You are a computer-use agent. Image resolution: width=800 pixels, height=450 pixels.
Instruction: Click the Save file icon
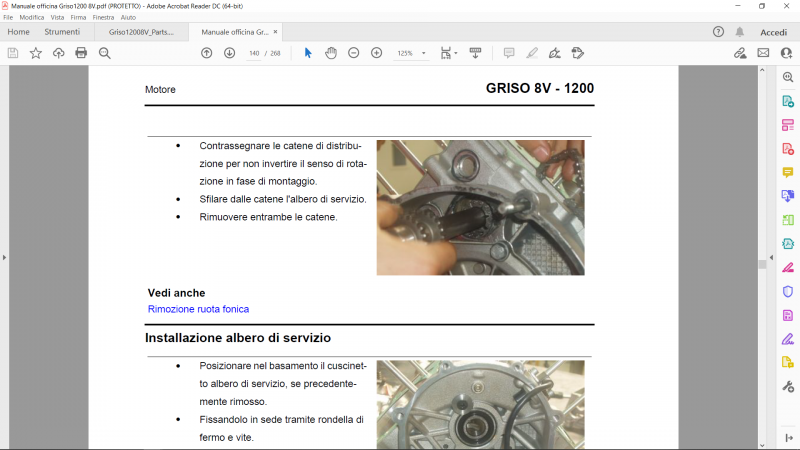click(x=13, y=53)
